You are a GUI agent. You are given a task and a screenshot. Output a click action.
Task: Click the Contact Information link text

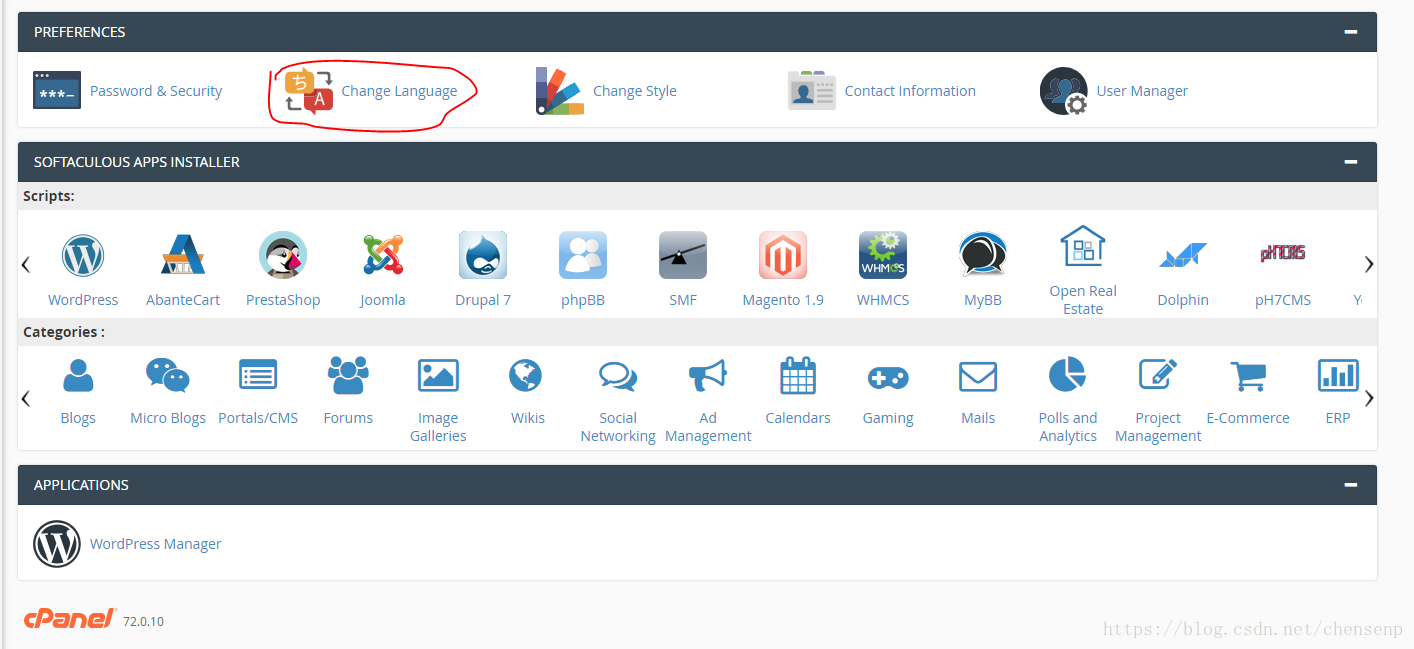pyautogui.click(x=910, y=91)
